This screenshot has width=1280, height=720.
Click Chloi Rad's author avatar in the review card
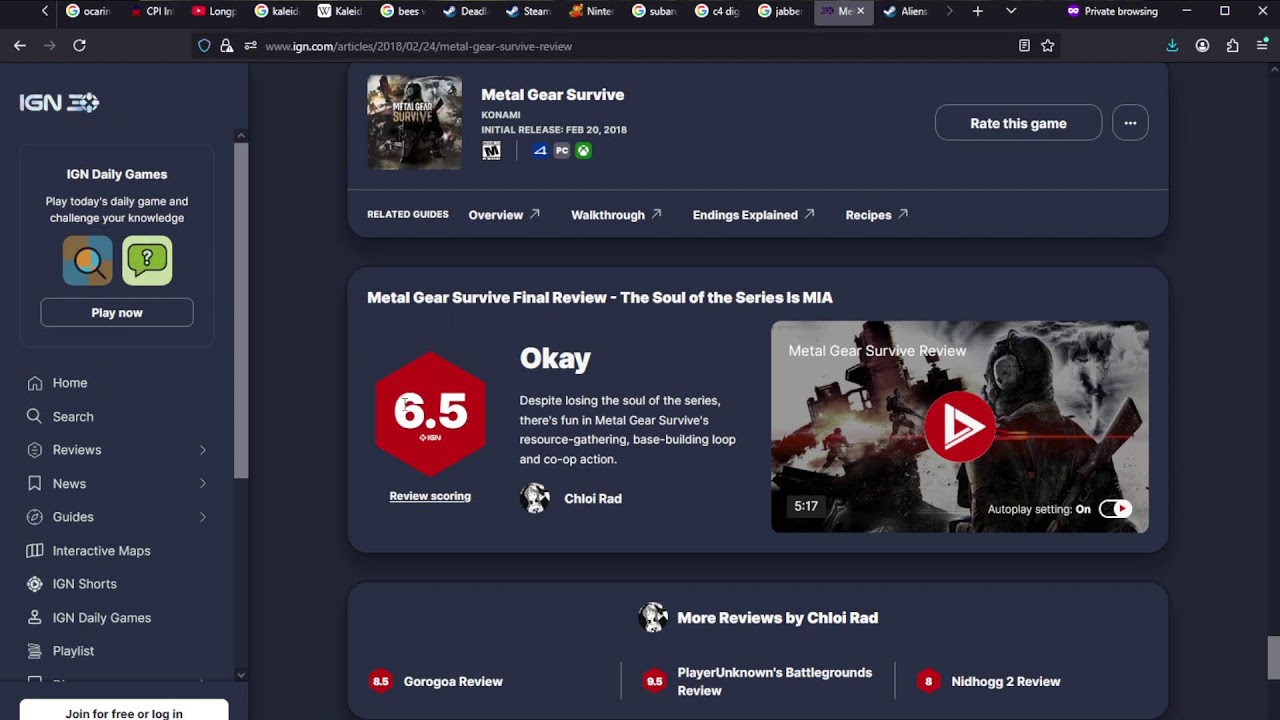pyautogui.click(x=535, y=498)
